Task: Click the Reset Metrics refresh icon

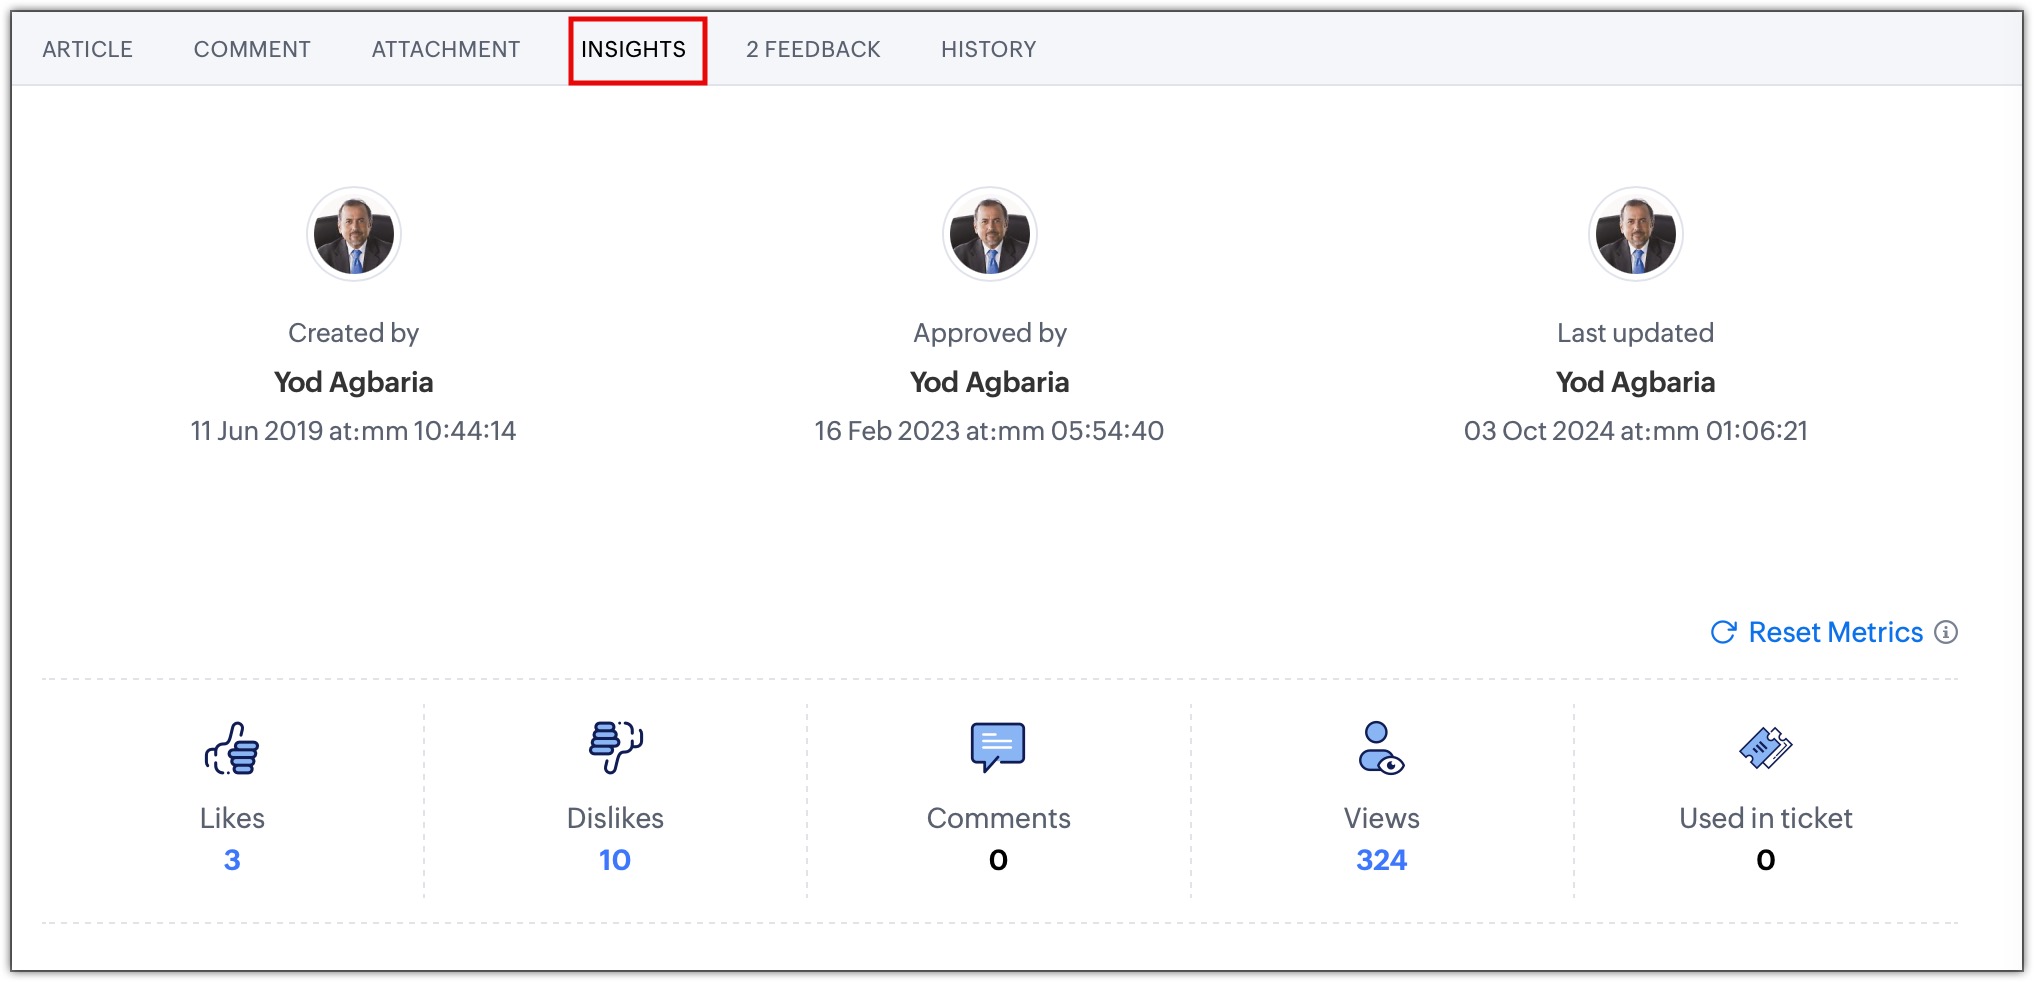Action: 1723,632
